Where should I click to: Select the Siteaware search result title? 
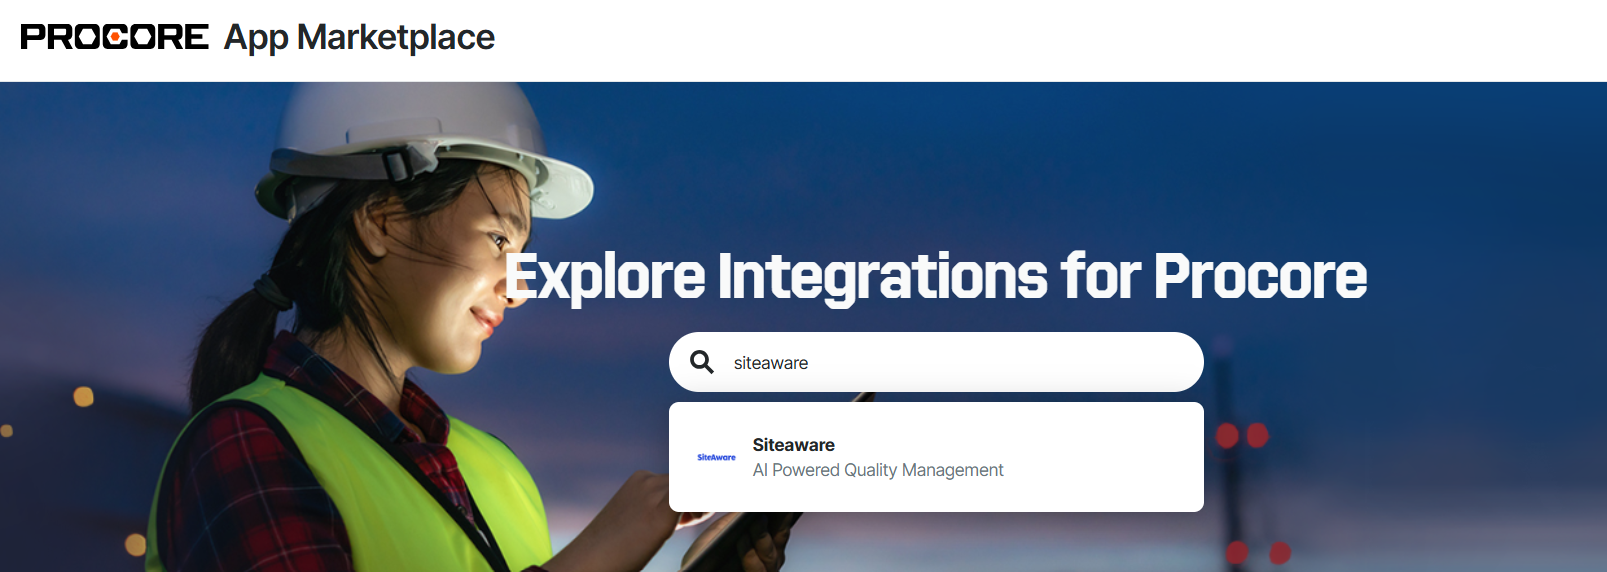coord(794,445)
